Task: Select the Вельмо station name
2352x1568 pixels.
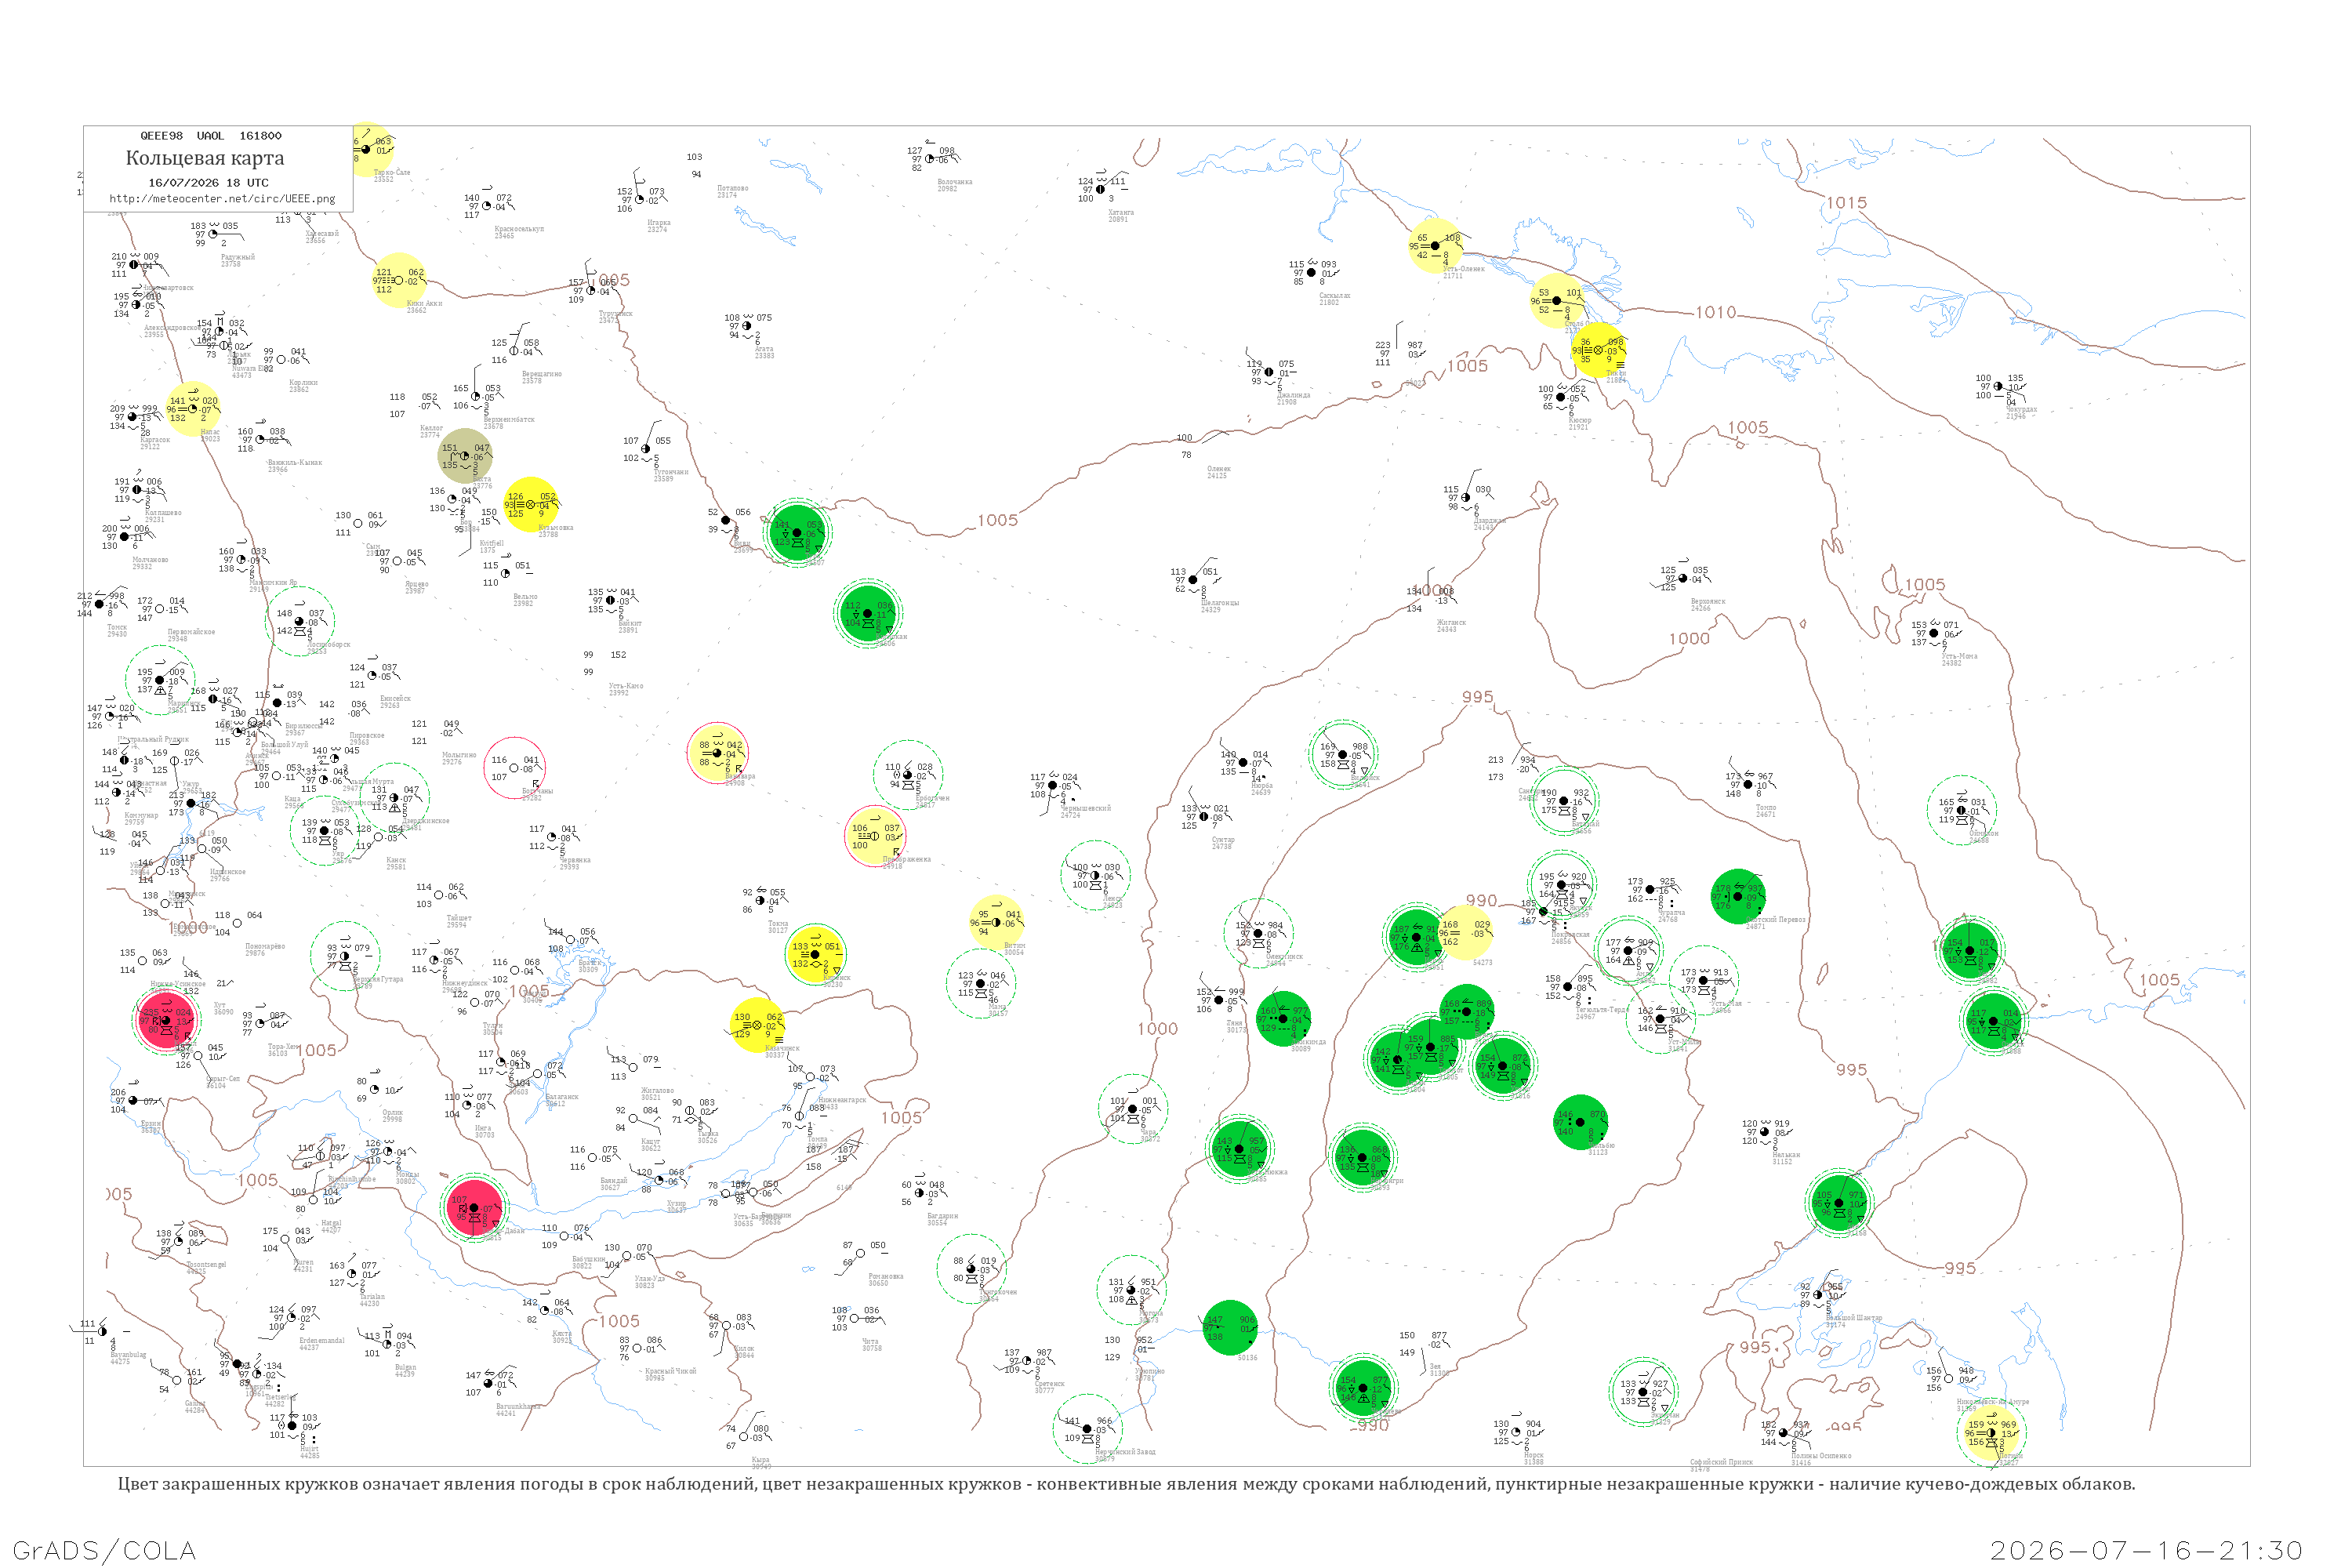Action: point(525,597)
